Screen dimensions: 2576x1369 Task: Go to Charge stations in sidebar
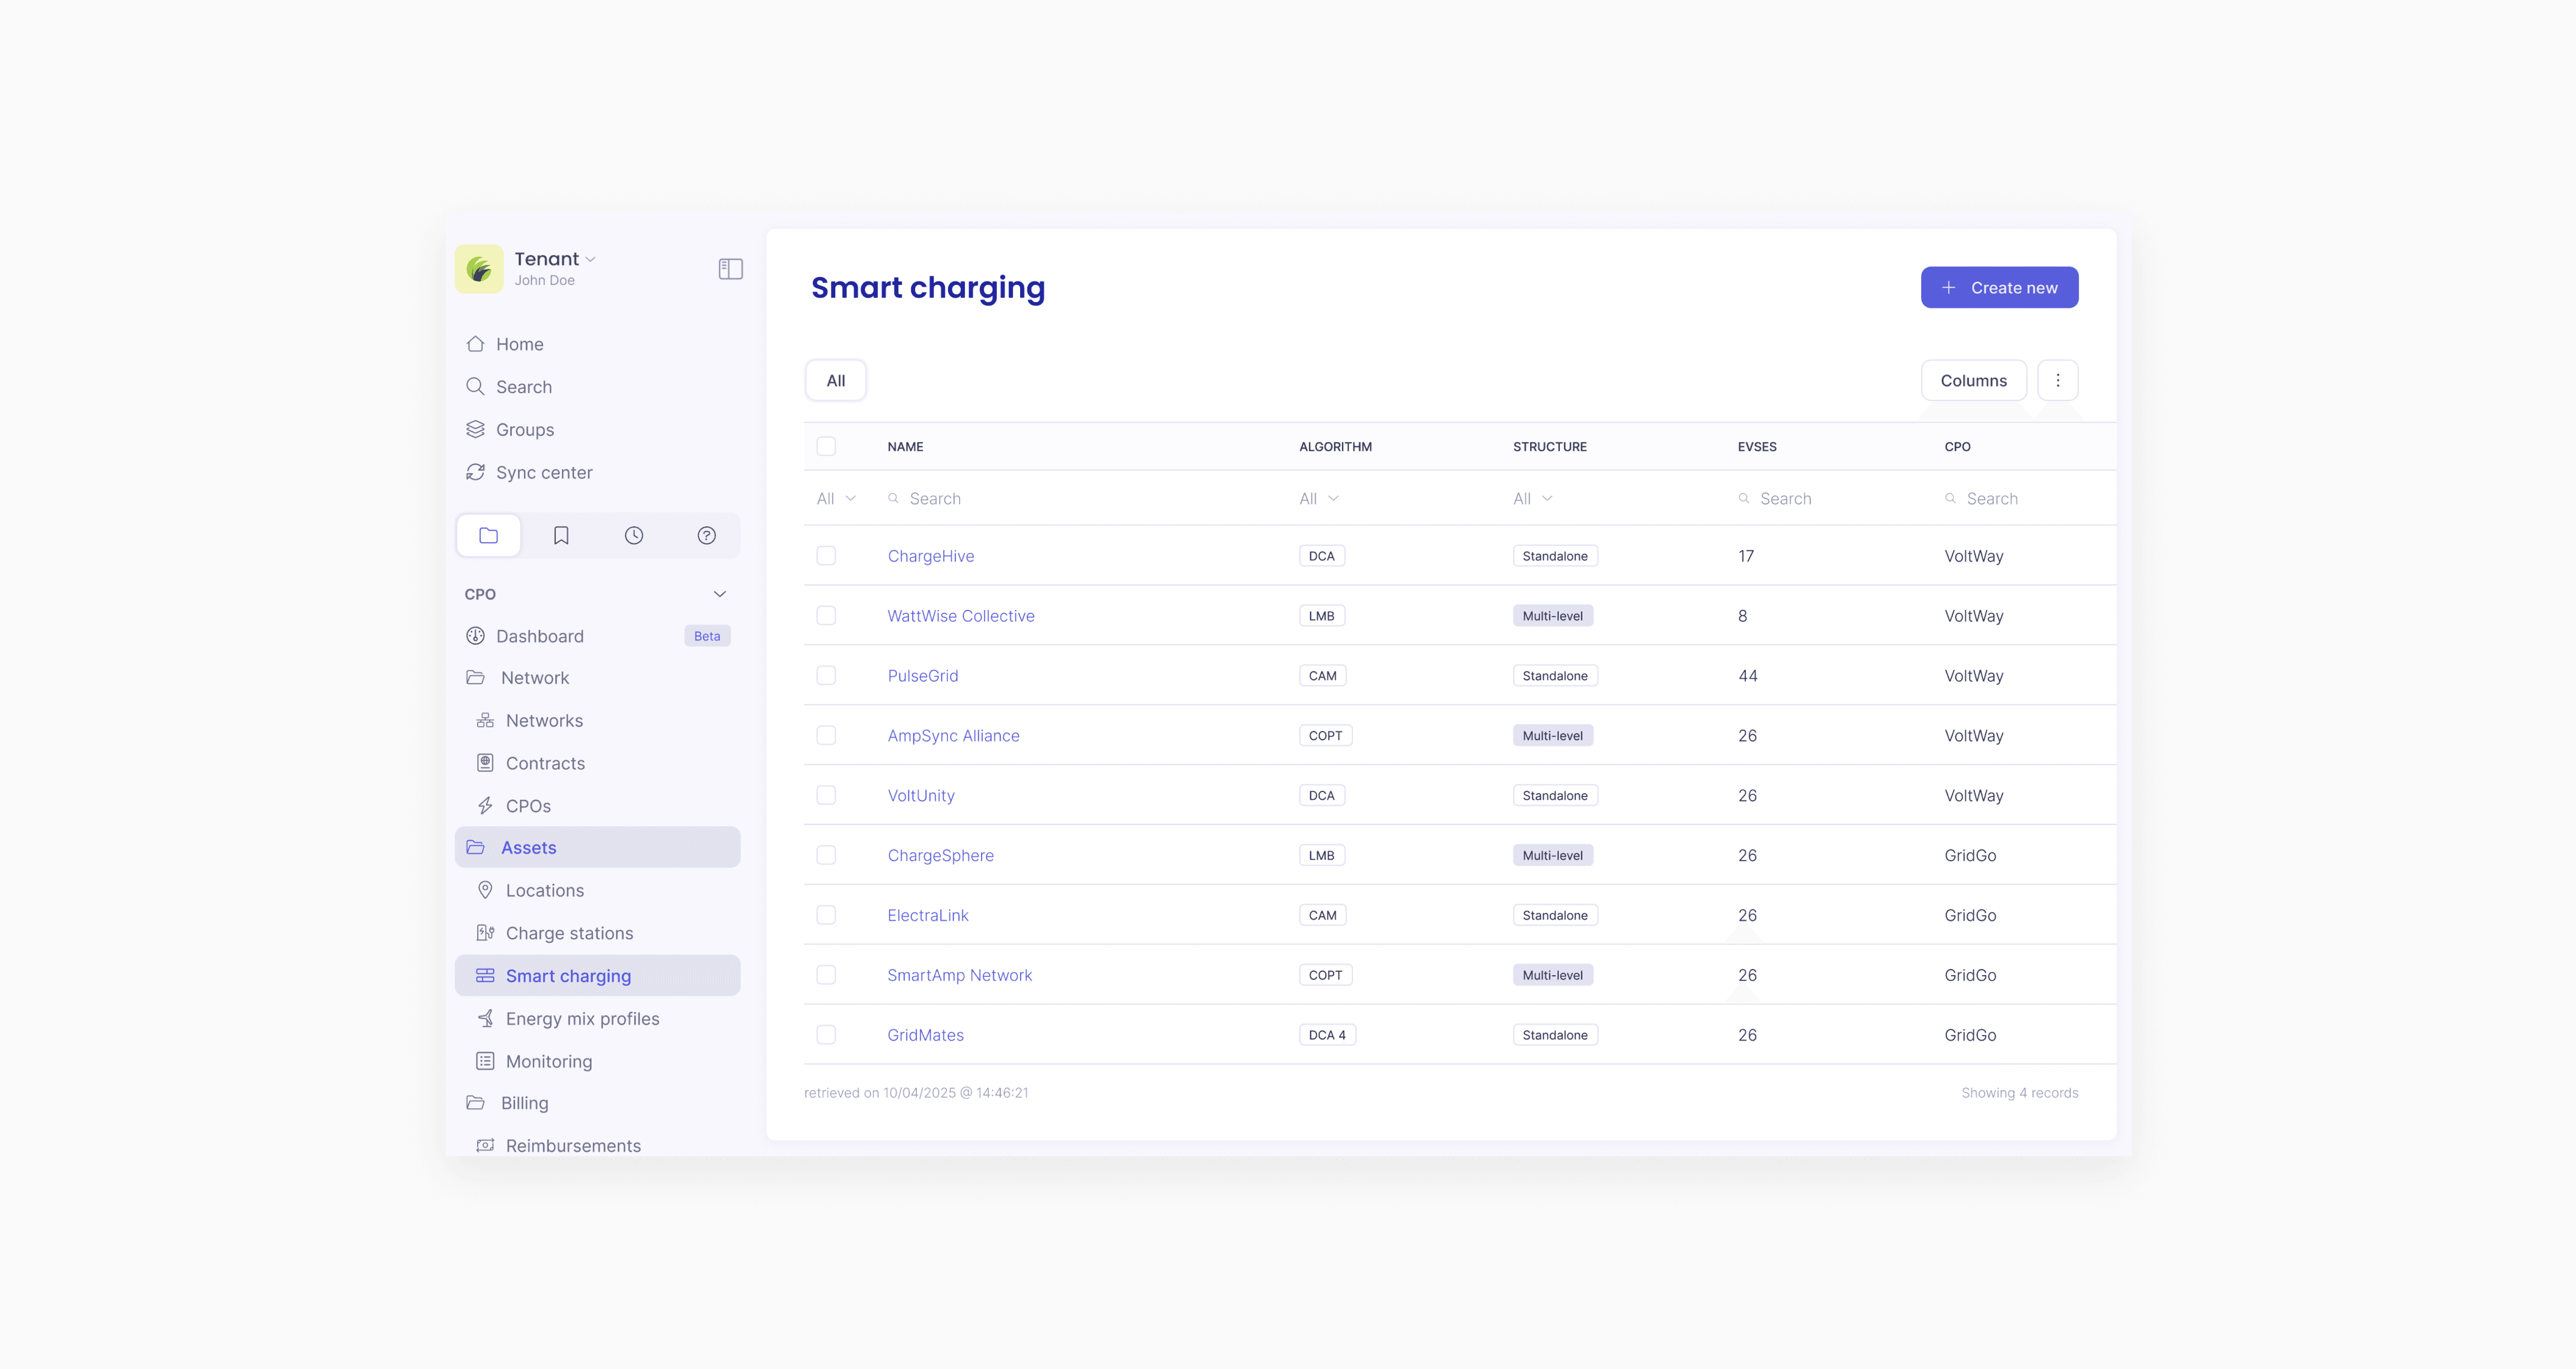(x=569, y=933)
